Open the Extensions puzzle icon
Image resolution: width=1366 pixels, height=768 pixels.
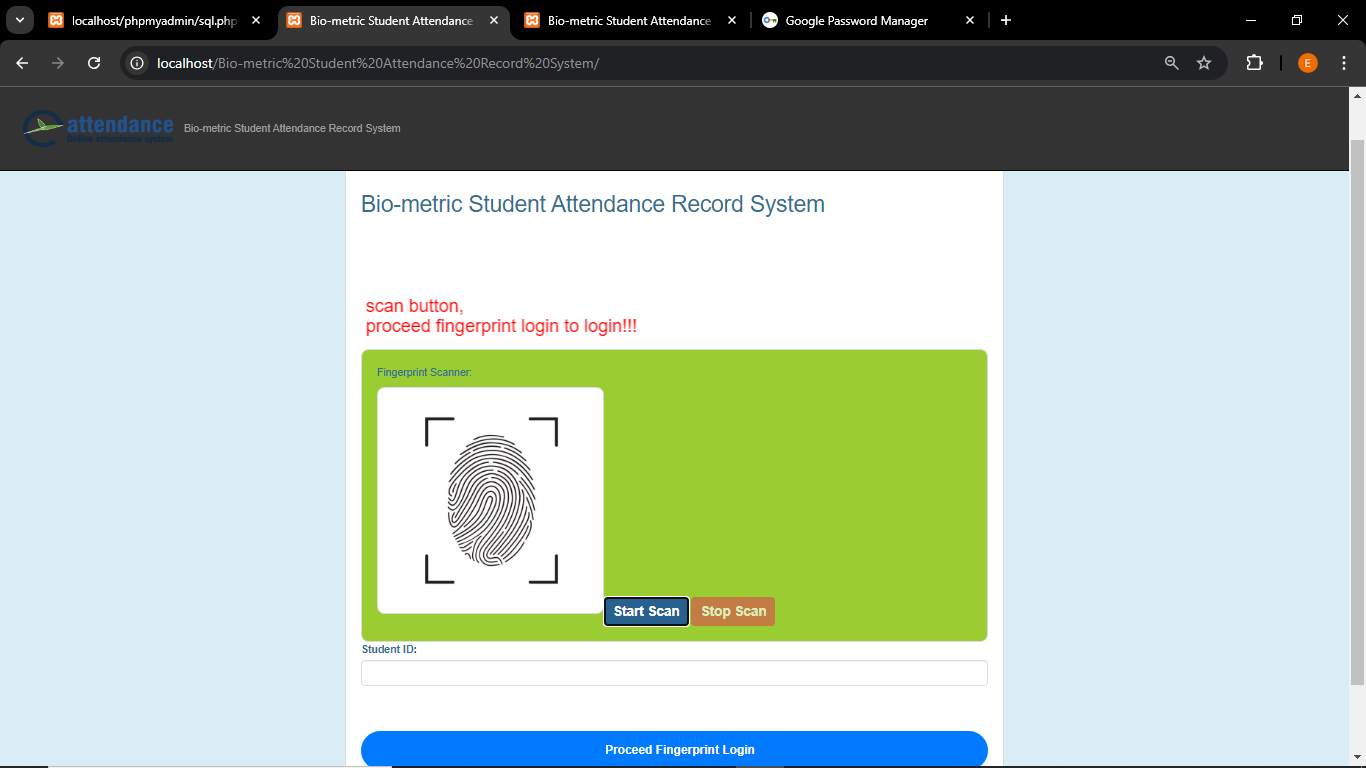point(1254,63)
